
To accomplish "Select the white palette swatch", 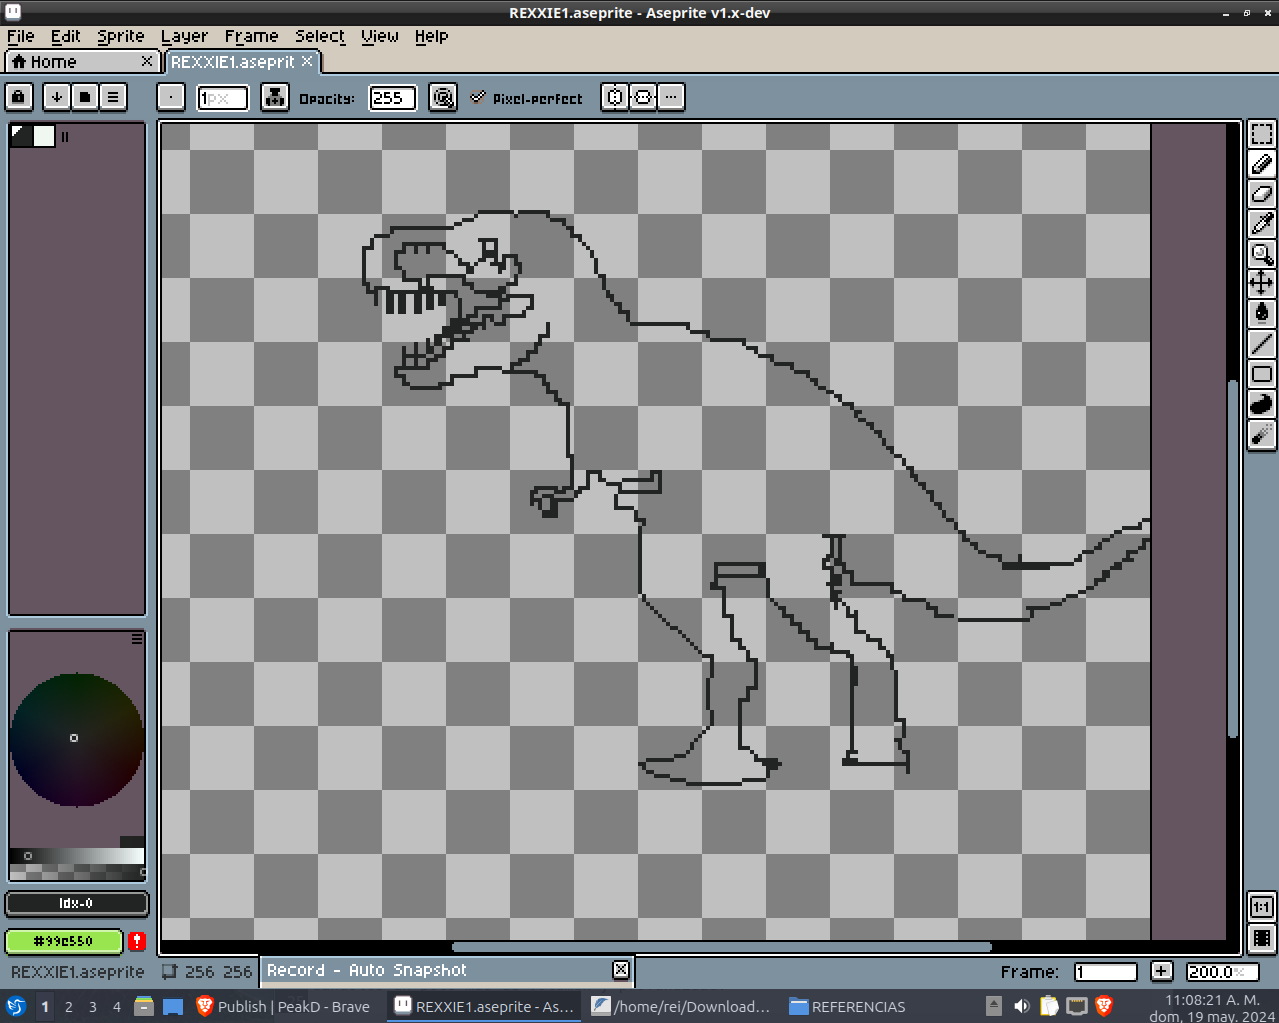I will 44,136.
